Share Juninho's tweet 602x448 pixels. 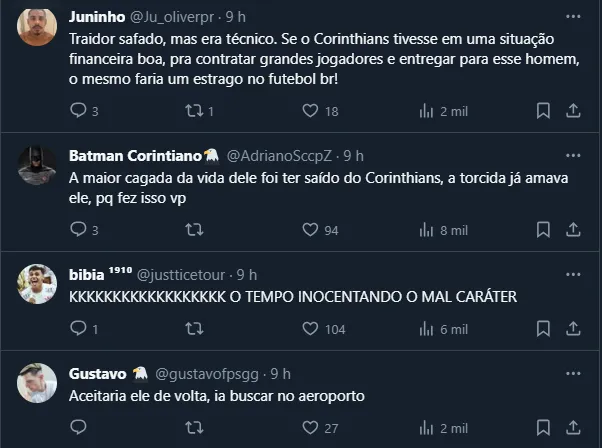pyautogui.click(x=573, y=112)
